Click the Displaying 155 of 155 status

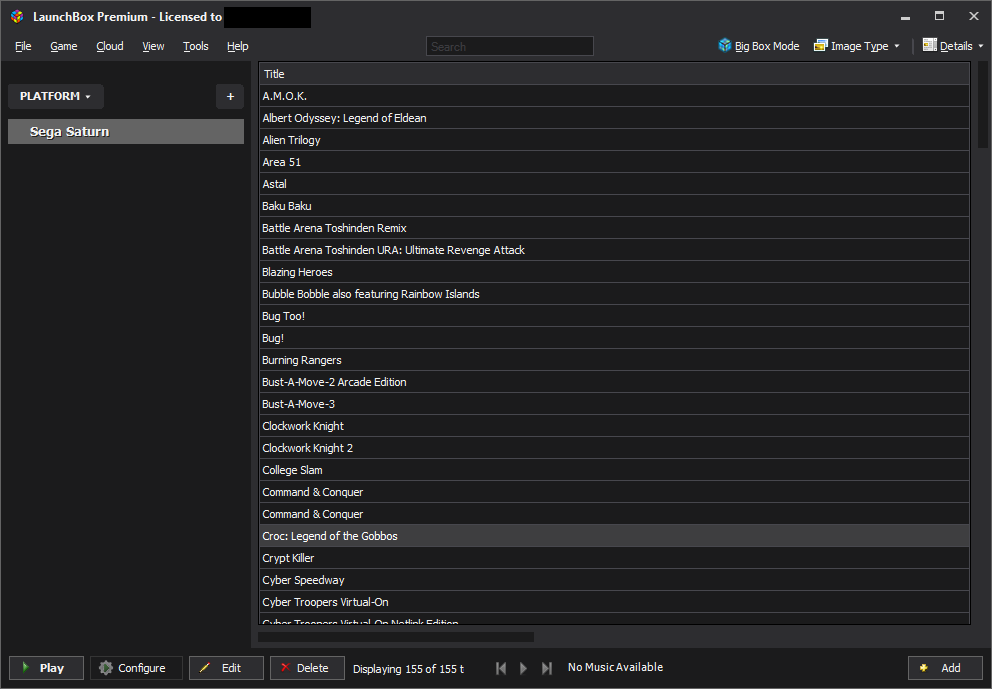point(408,669)
